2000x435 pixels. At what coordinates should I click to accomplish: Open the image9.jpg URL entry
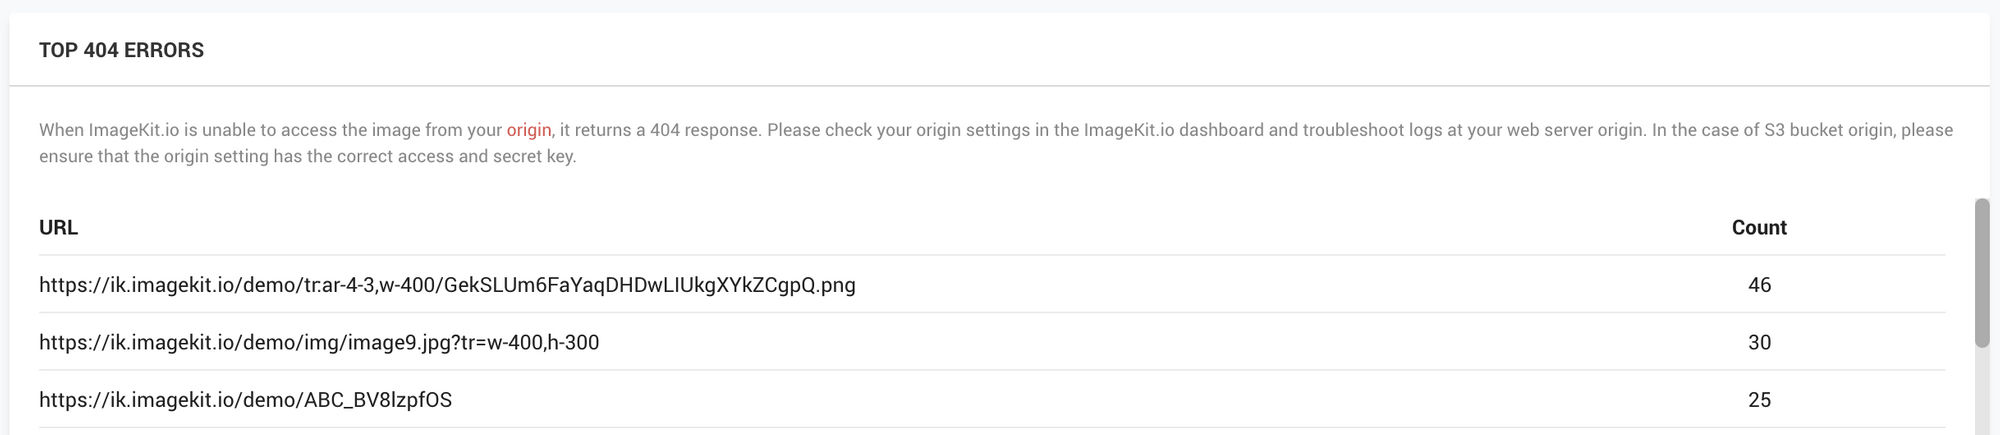pyautogui.click(x=319, y=342)
